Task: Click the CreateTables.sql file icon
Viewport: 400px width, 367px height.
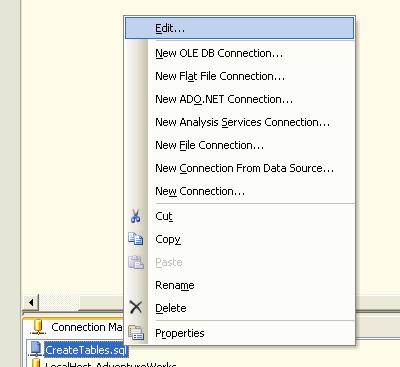Action: pyautogui.click(x=35, y=349)
